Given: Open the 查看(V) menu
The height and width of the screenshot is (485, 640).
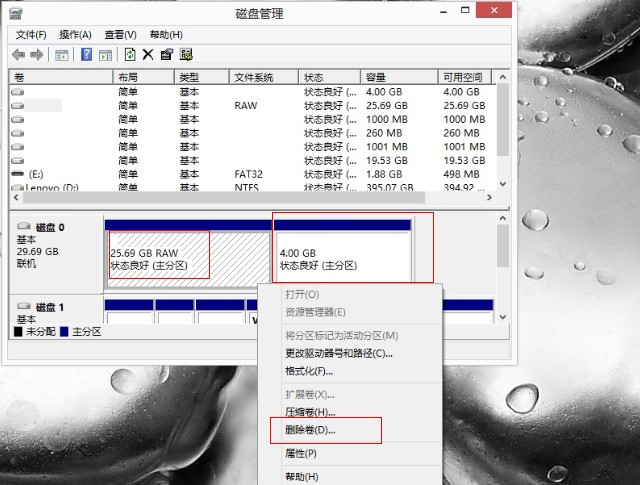Looking at the screenshot, I should [x=120, y=35].
